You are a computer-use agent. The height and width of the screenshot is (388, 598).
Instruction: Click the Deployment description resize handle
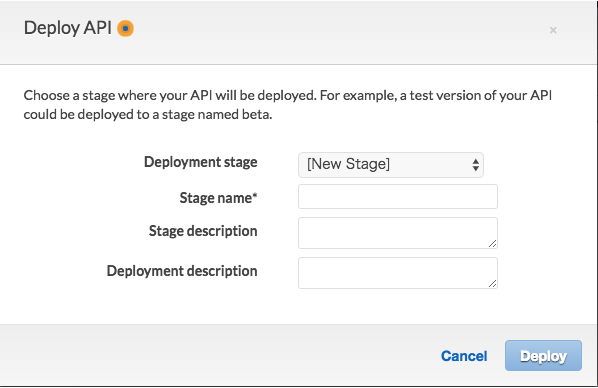click(x=492, y=283)
